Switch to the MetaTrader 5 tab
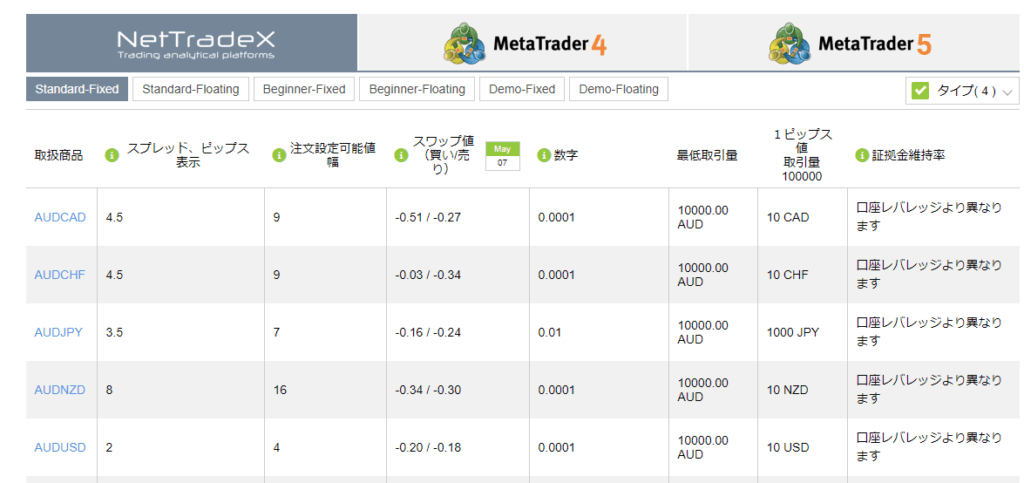The image size is (1024, 483). coord(854,43)
